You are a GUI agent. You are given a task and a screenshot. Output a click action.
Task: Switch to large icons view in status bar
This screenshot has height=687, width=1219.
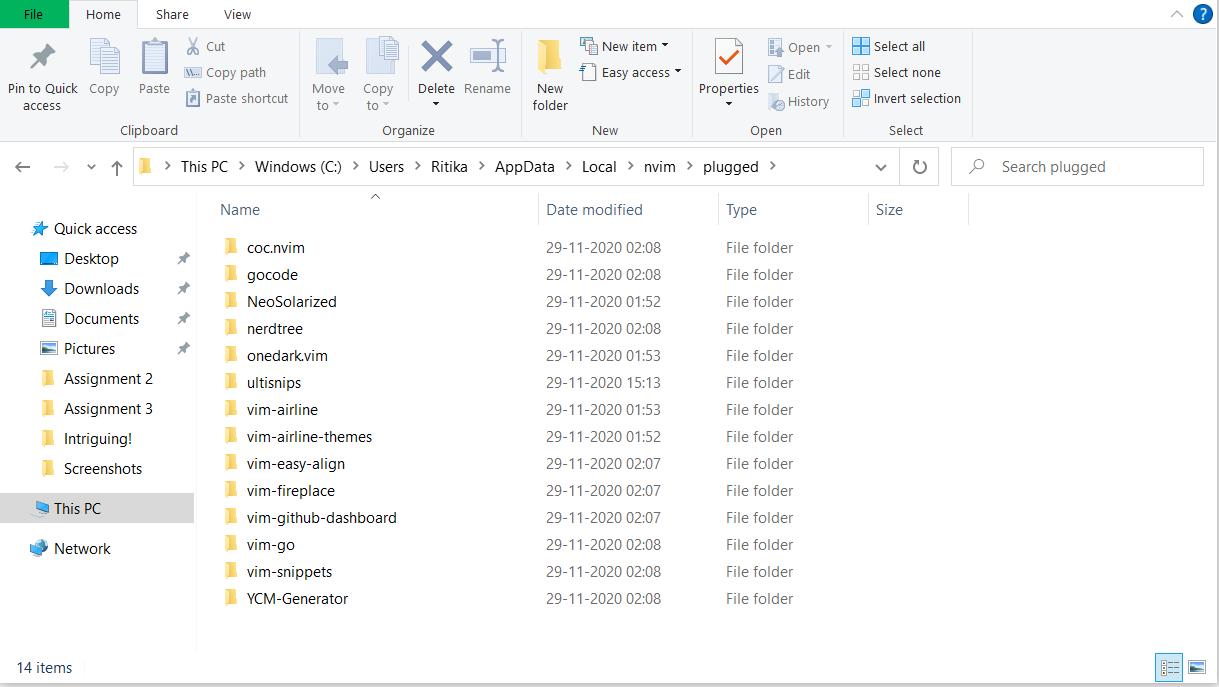[x=1196, y=668]
